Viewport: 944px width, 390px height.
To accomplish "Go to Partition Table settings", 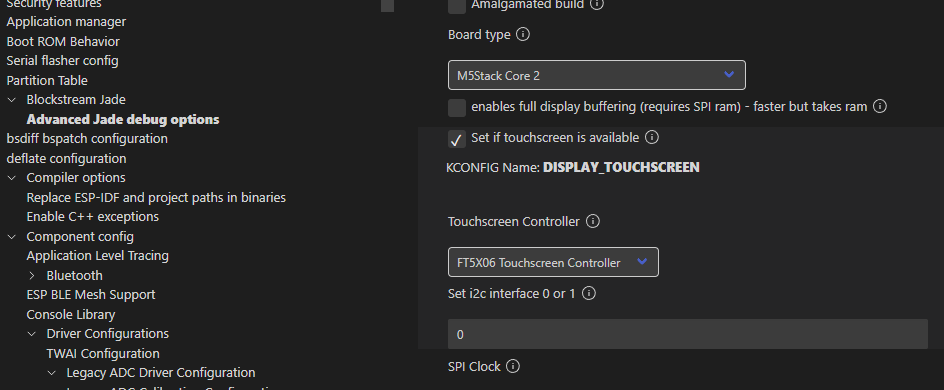I will [x=47, y=80].
